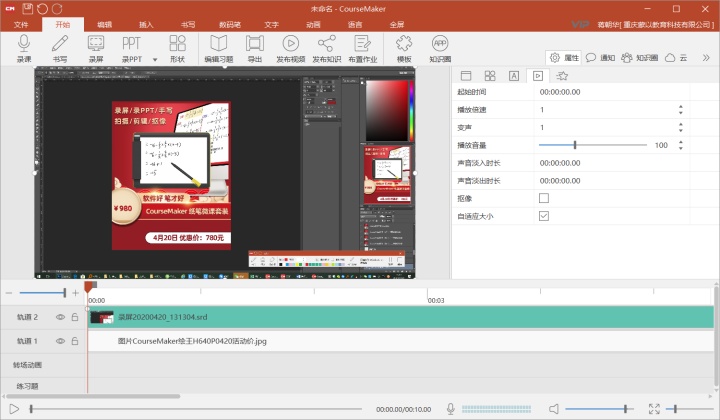
Task: Switch to the 全屏 tab
Action: (x=397, y=24)
